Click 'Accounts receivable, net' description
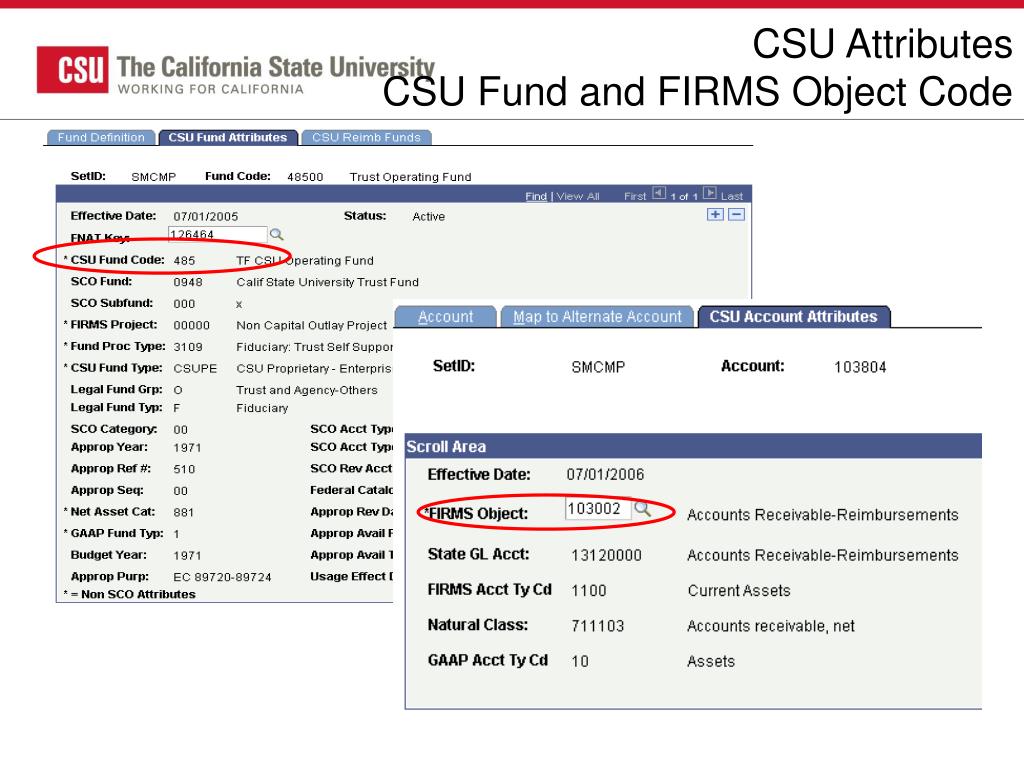The height and width of the screenshot is (768, 1024). [771, 626]
